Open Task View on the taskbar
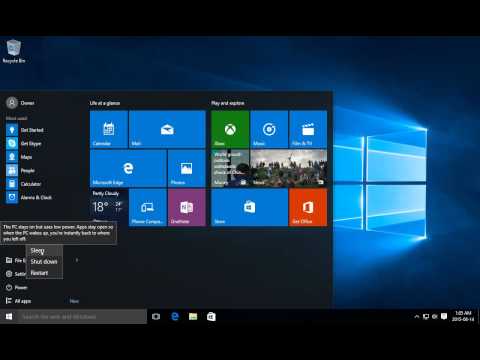480x360 pixels. coord(156,316)
